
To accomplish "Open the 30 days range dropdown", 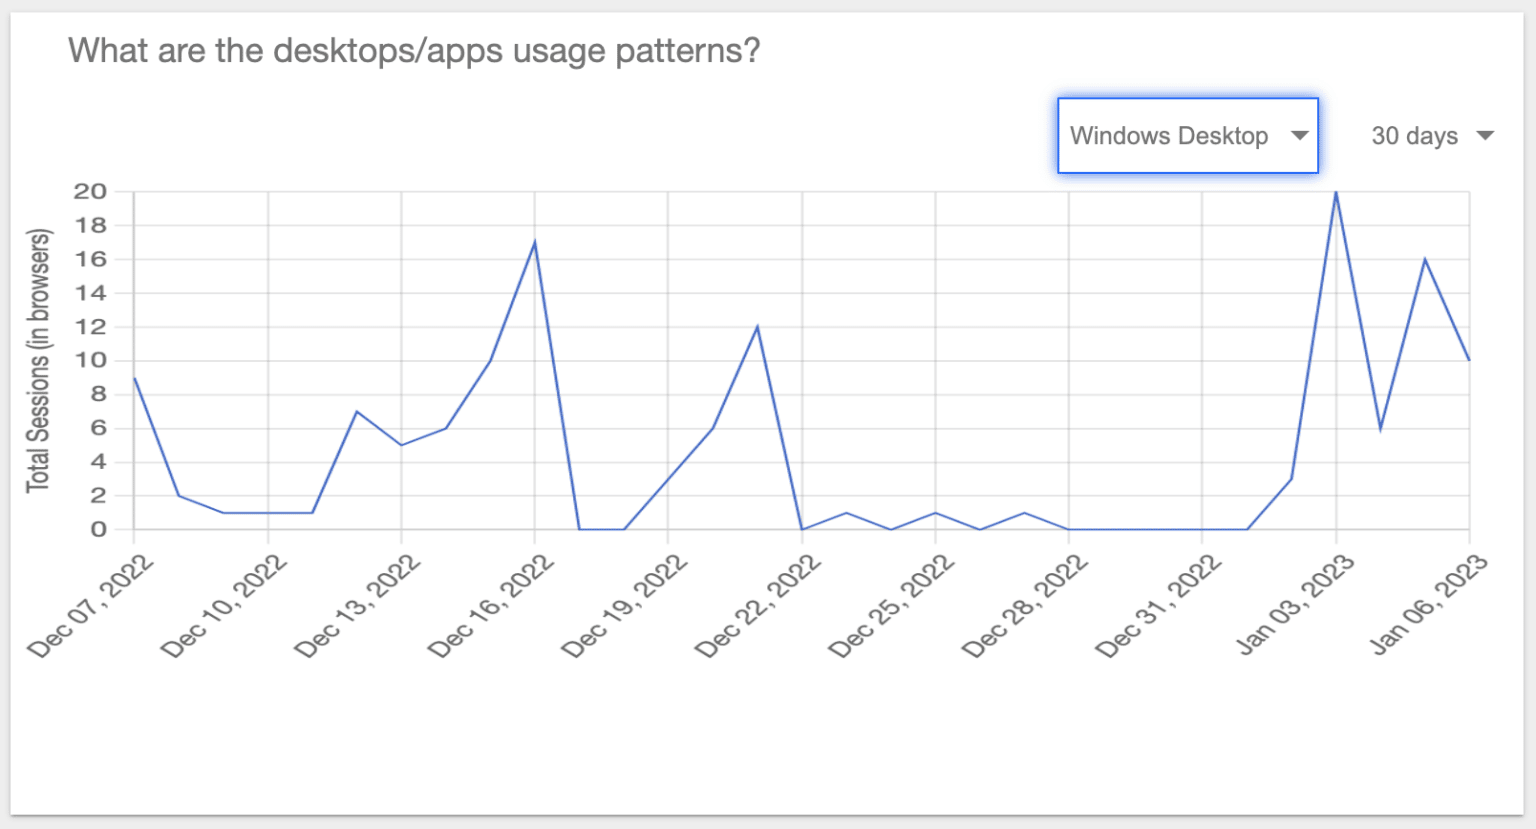I will (1414, 136).
